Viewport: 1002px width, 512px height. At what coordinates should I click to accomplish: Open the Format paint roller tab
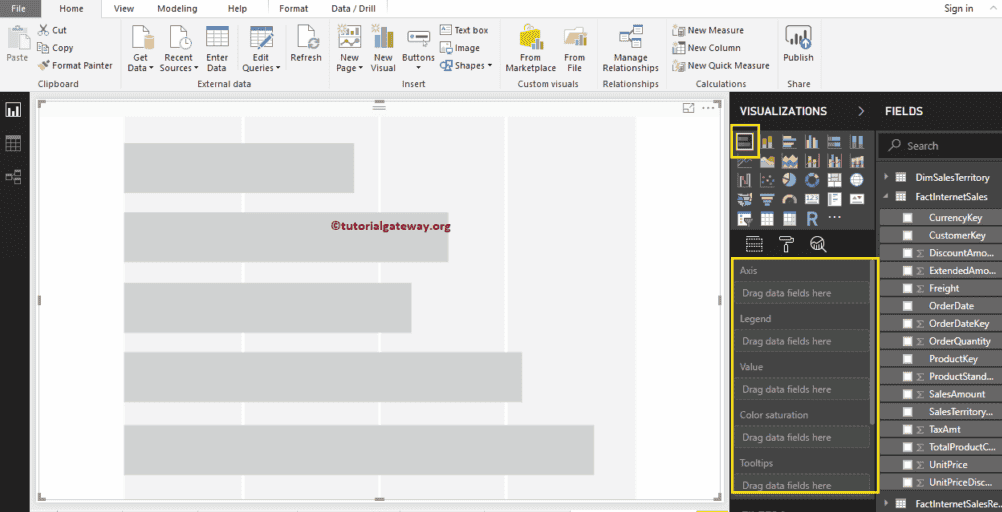(787, 244)
